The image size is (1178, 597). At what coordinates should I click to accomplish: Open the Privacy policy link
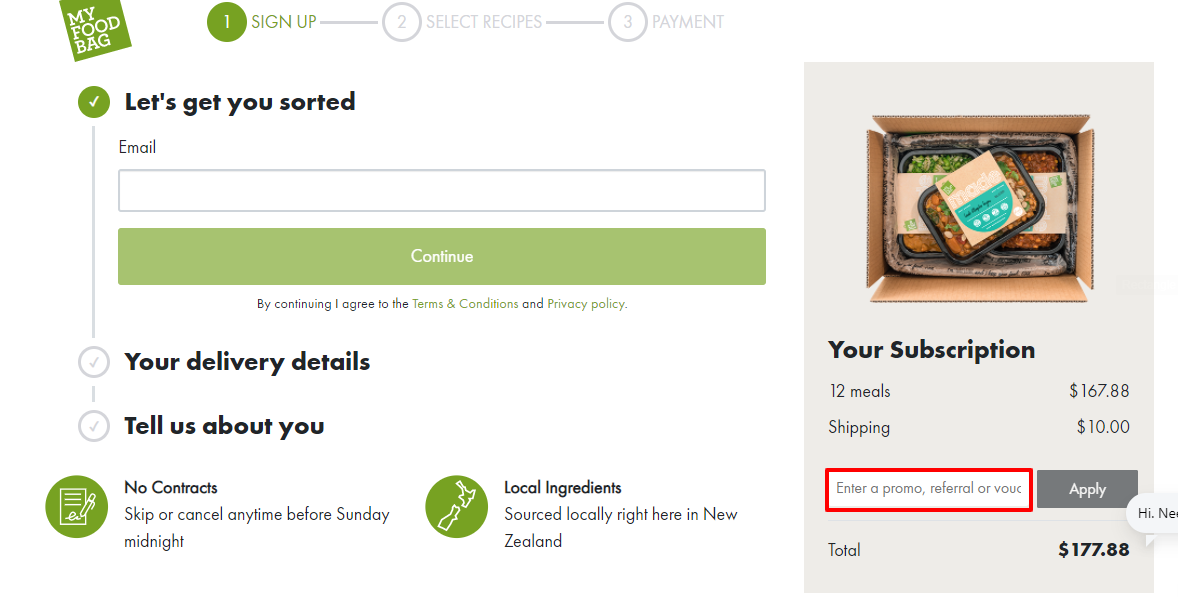586,304
